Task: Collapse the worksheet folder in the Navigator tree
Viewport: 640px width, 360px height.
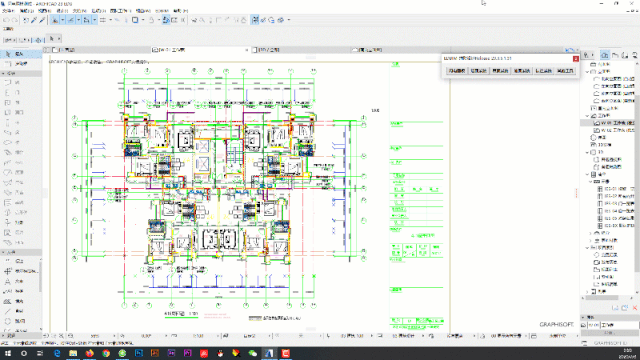Action: point(588,116)
